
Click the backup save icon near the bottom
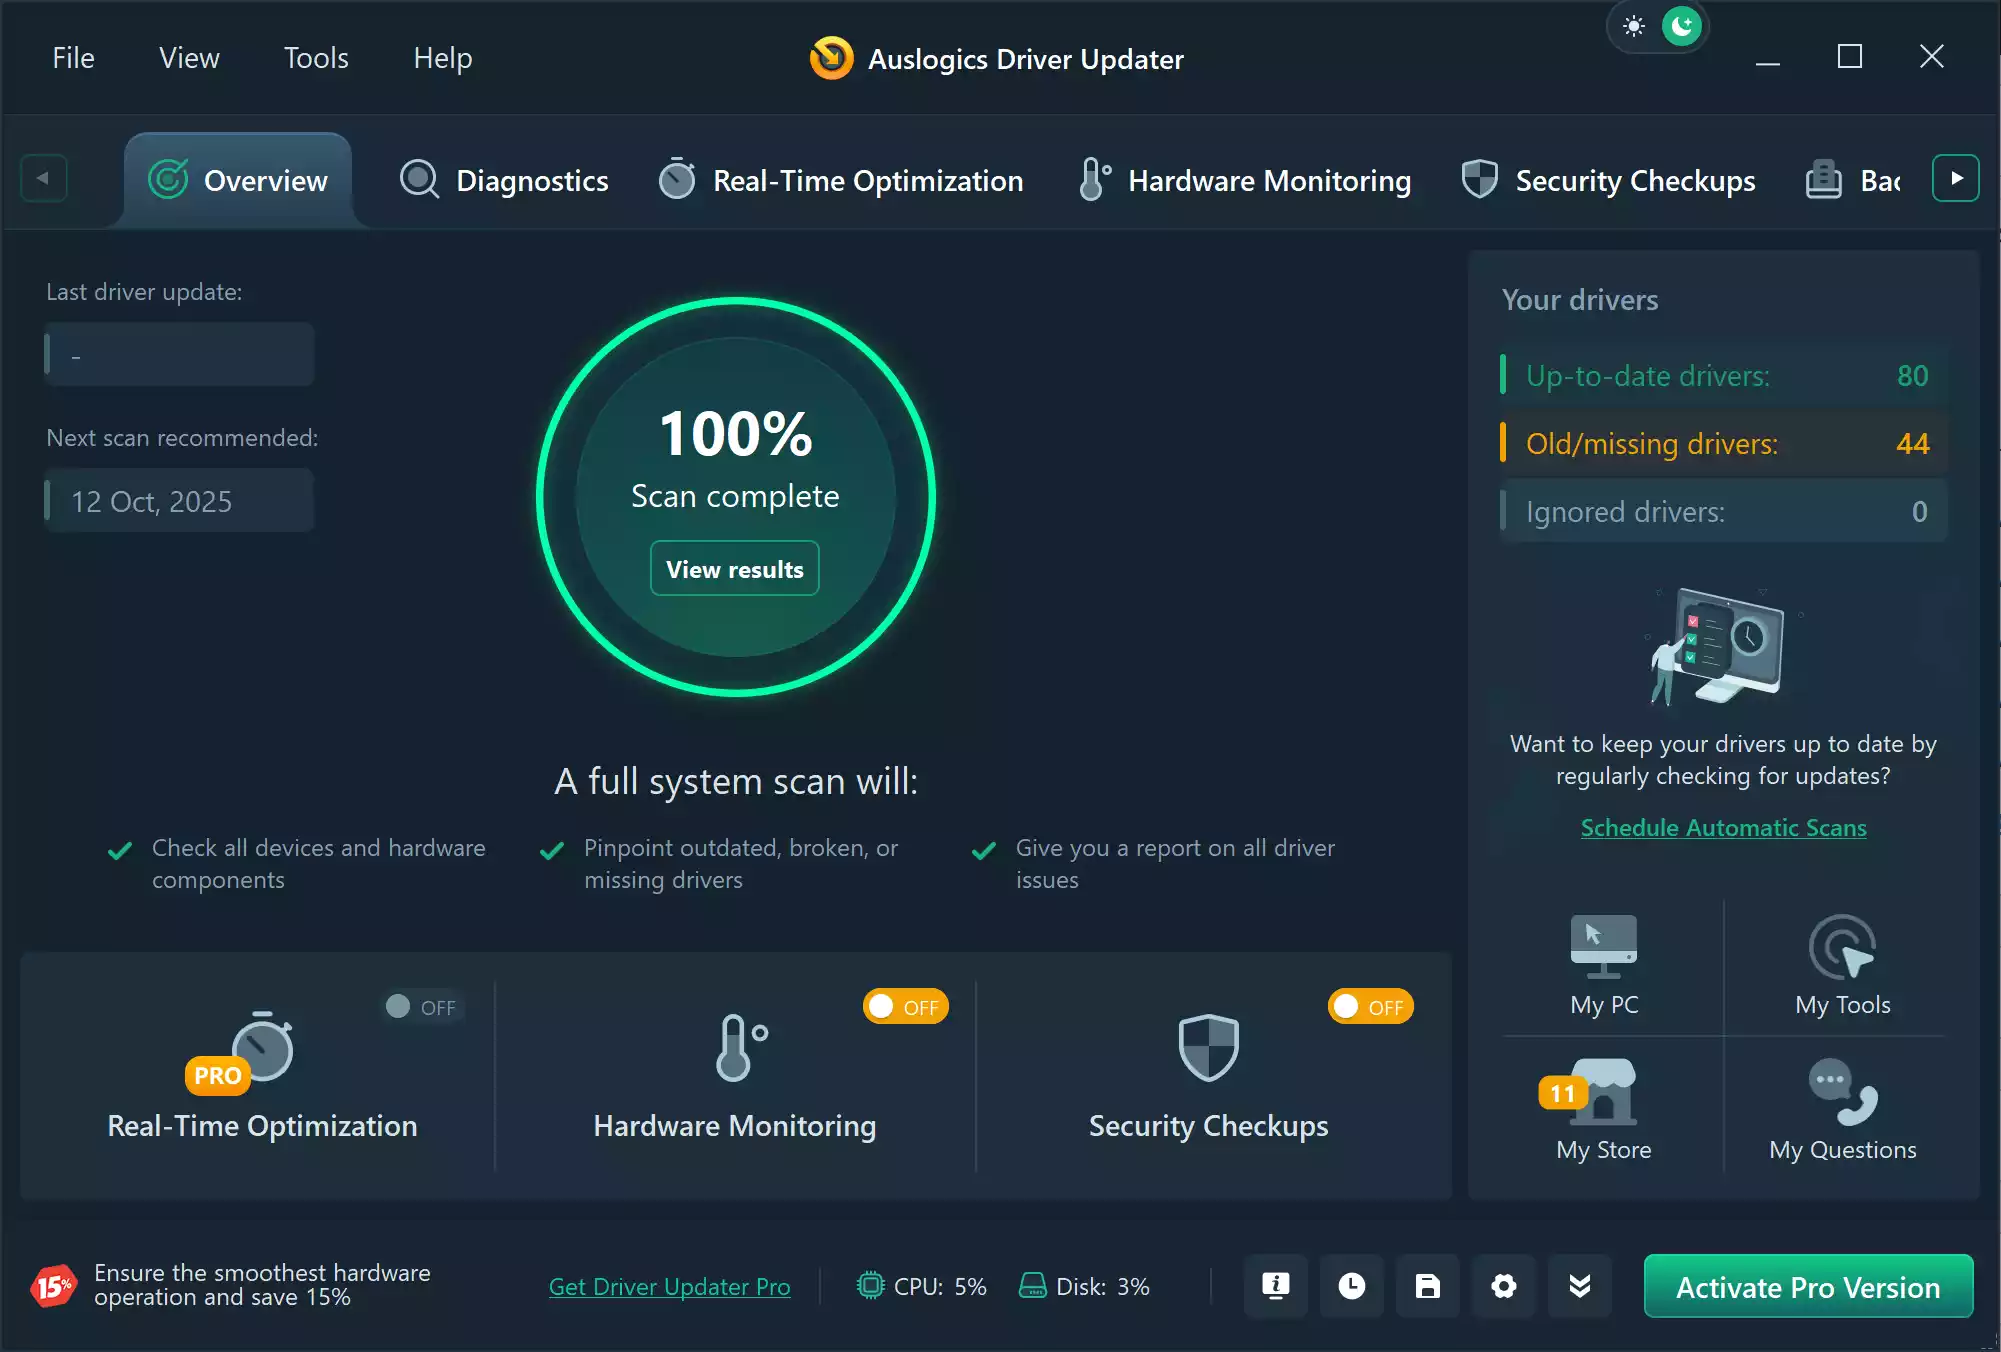coord(1427,1287)
